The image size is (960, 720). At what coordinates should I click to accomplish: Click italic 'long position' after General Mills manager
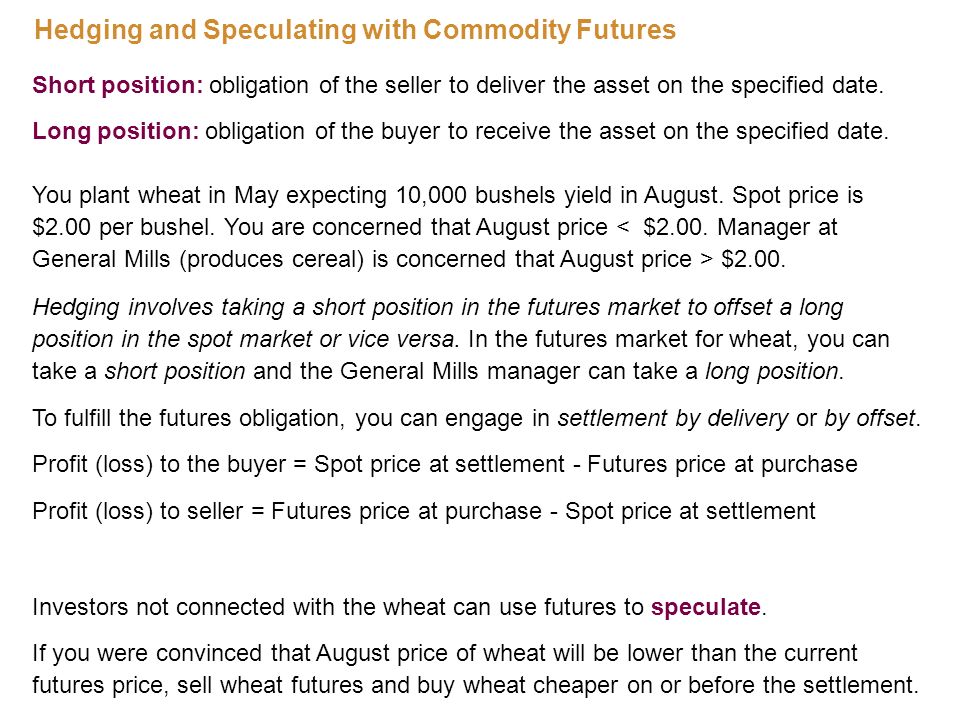pyautogui.click(x=772, y=372)
